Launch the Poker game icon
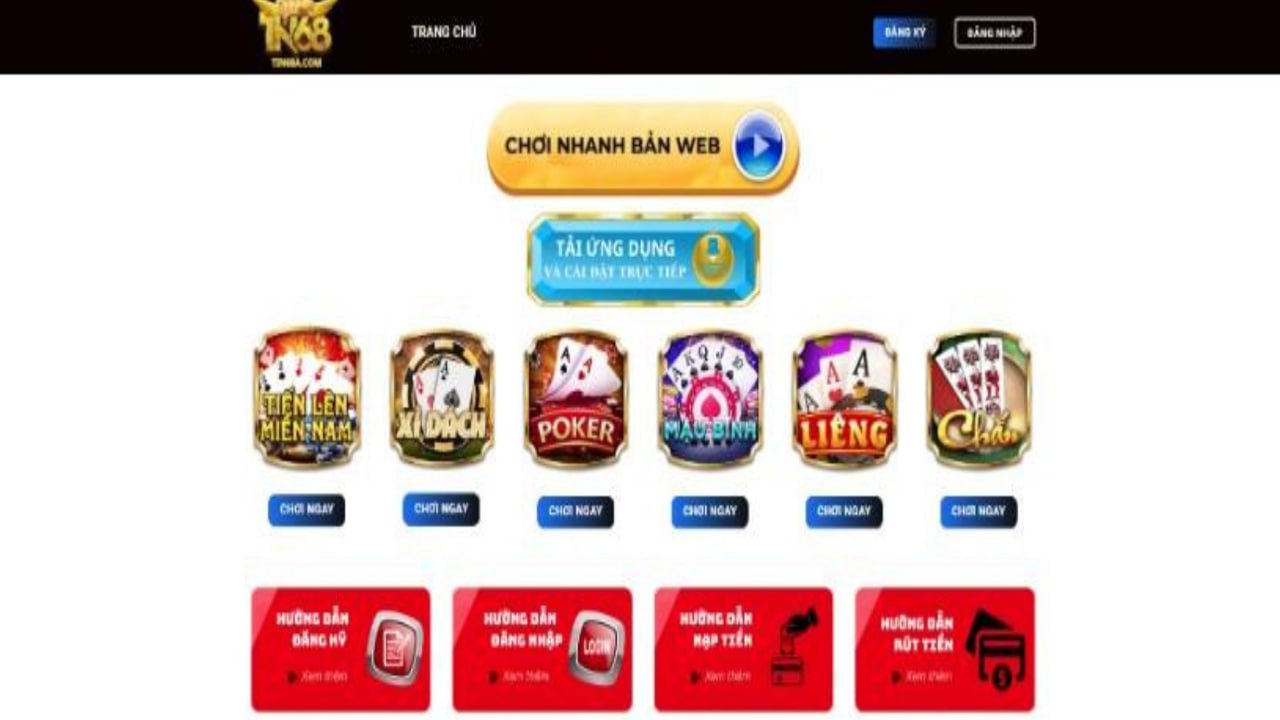This screenshot has width=1280, height=720. 575,398
